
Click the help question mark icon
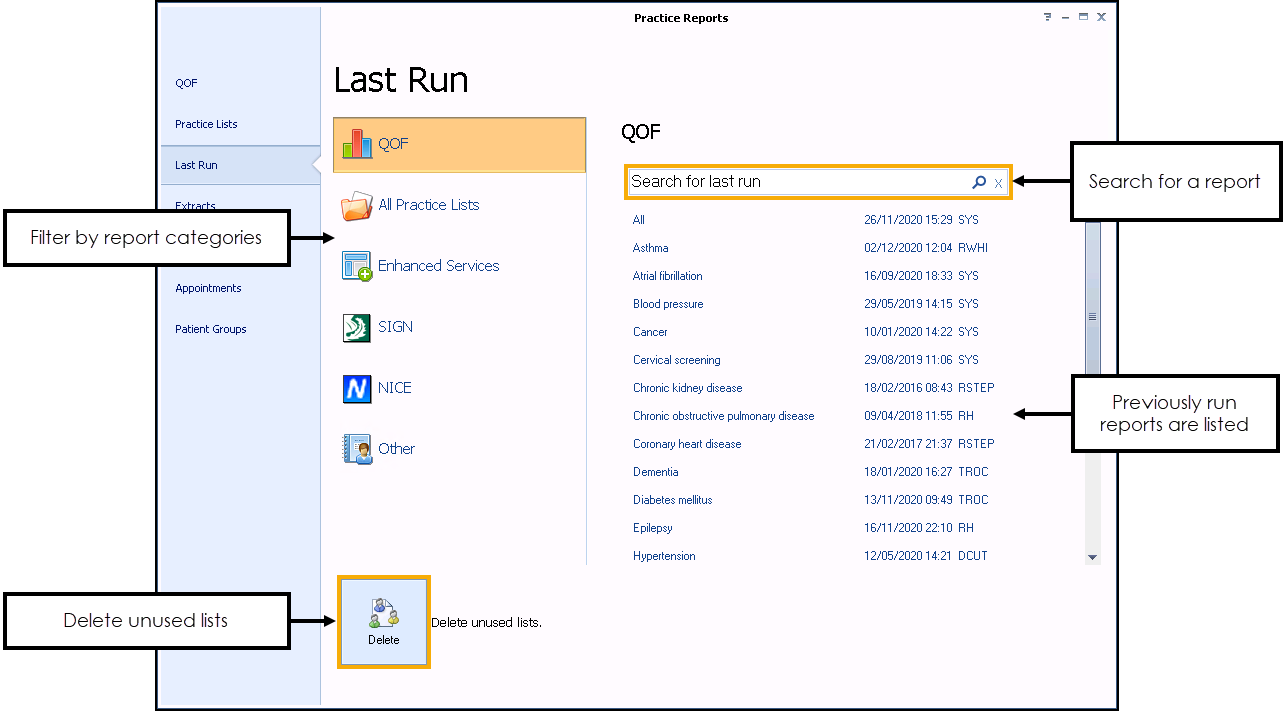coord(1047,17)
